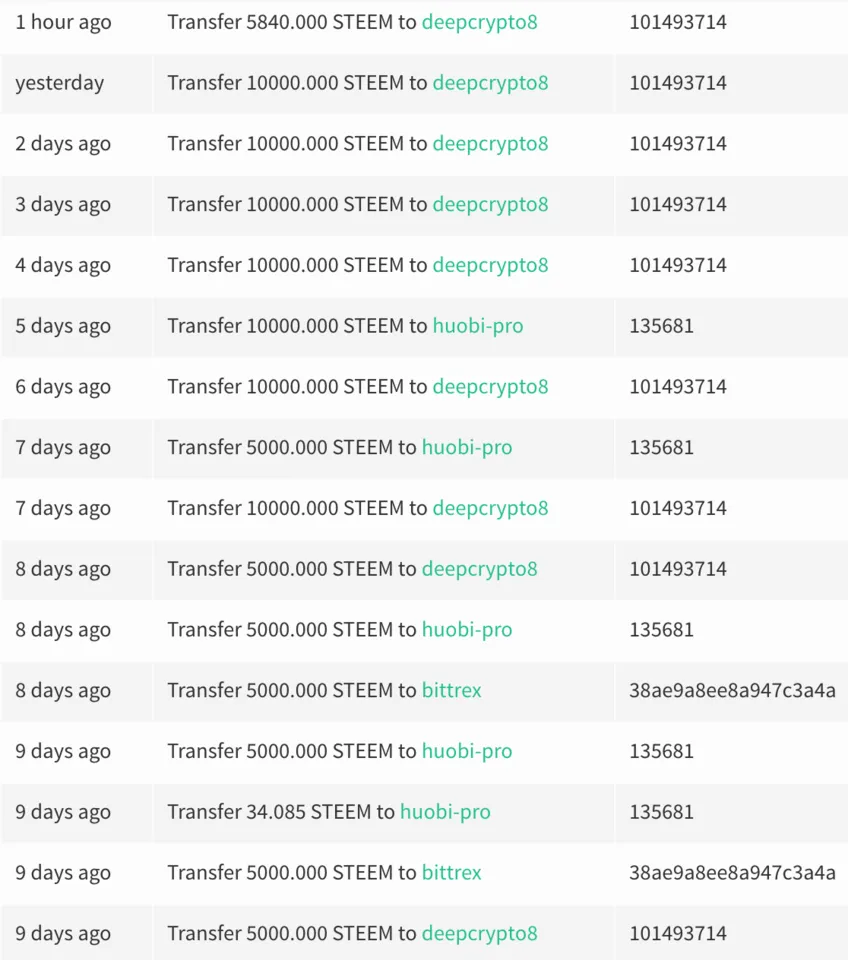
Task: Open bittrex link in 8 days ago row
Action: (x=451, y=691)
